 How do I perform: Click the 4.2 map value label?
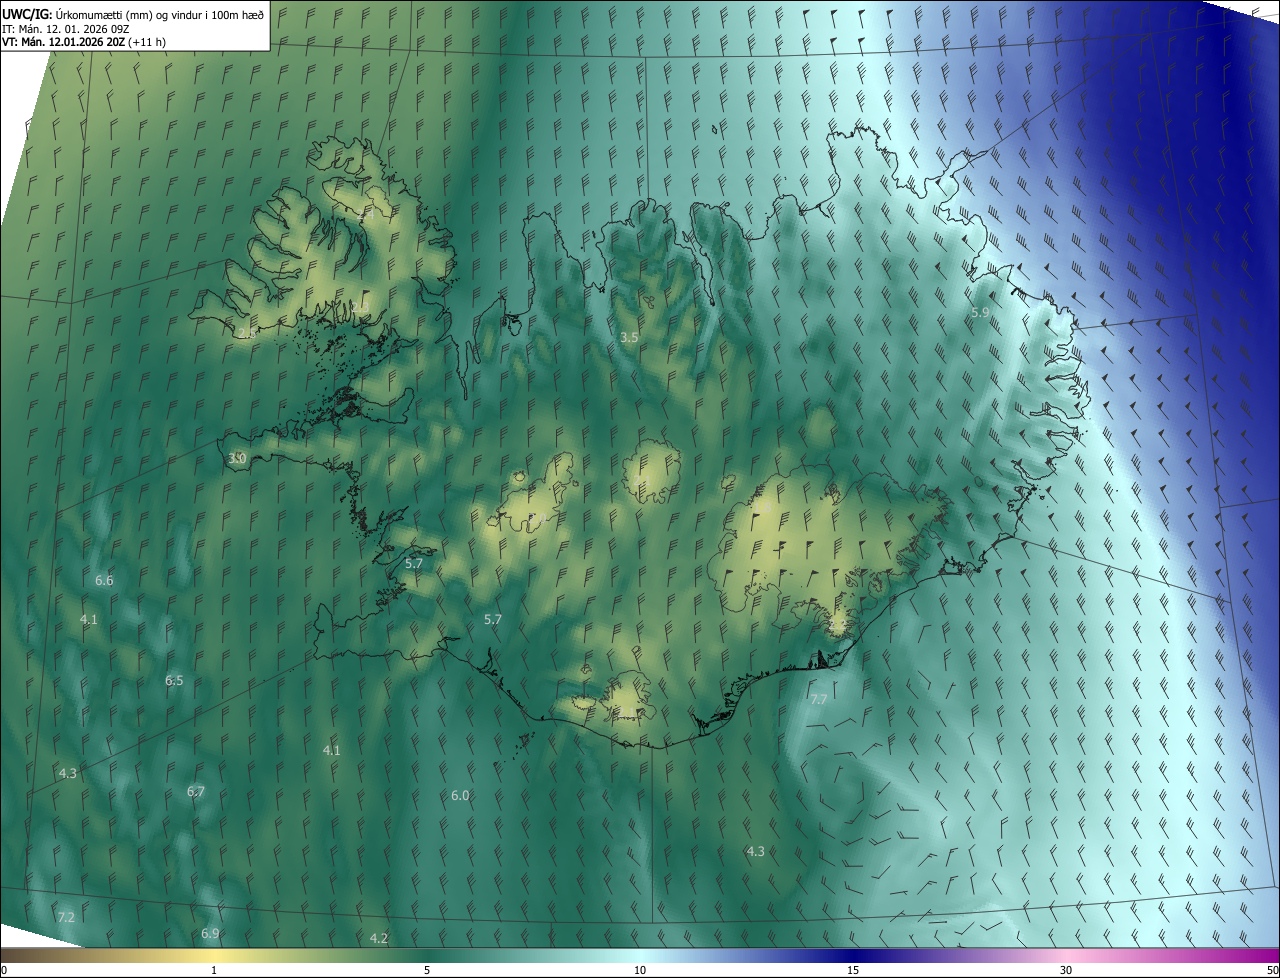378,938
